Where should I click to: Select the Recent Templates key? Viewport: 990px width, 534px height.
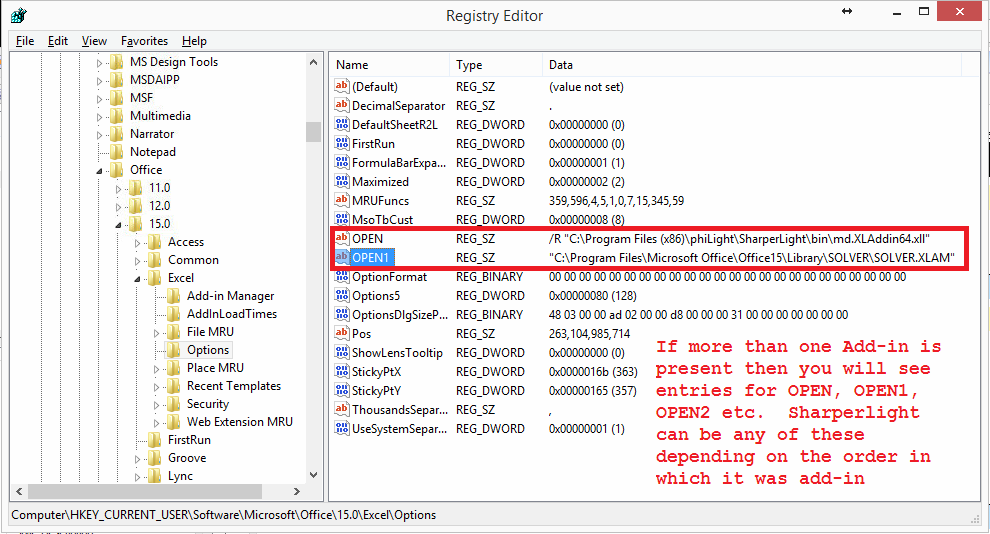point(234,386)
